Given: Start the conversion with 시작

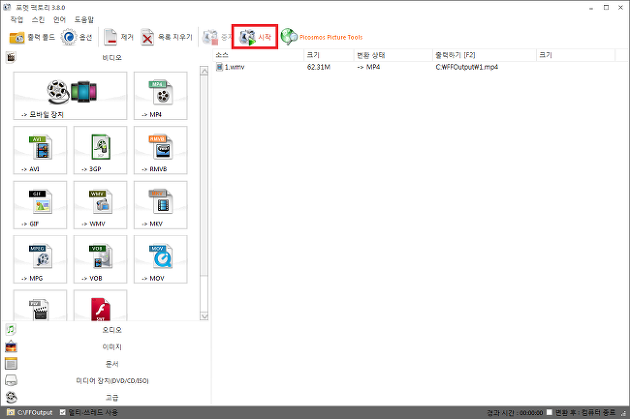Looking at the screenshot, I should point(255,37).
